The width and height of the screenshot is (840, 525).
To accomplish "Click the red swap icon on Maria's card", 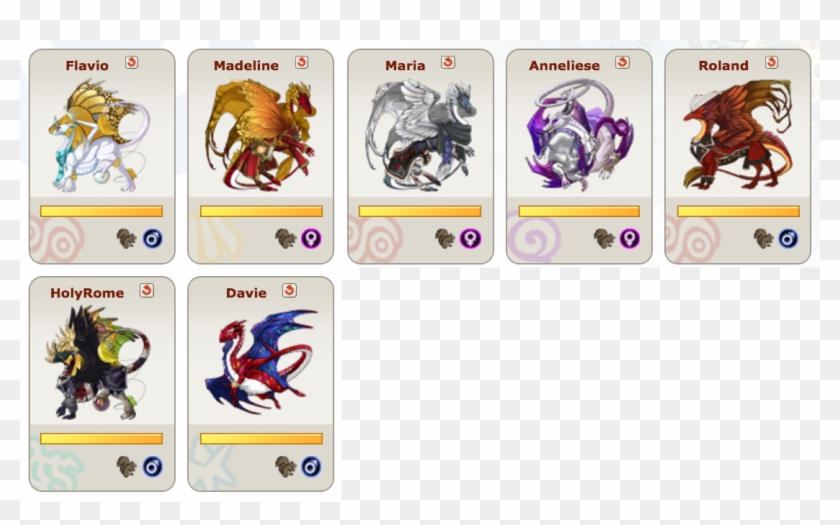I will click(x=448, y=63).
